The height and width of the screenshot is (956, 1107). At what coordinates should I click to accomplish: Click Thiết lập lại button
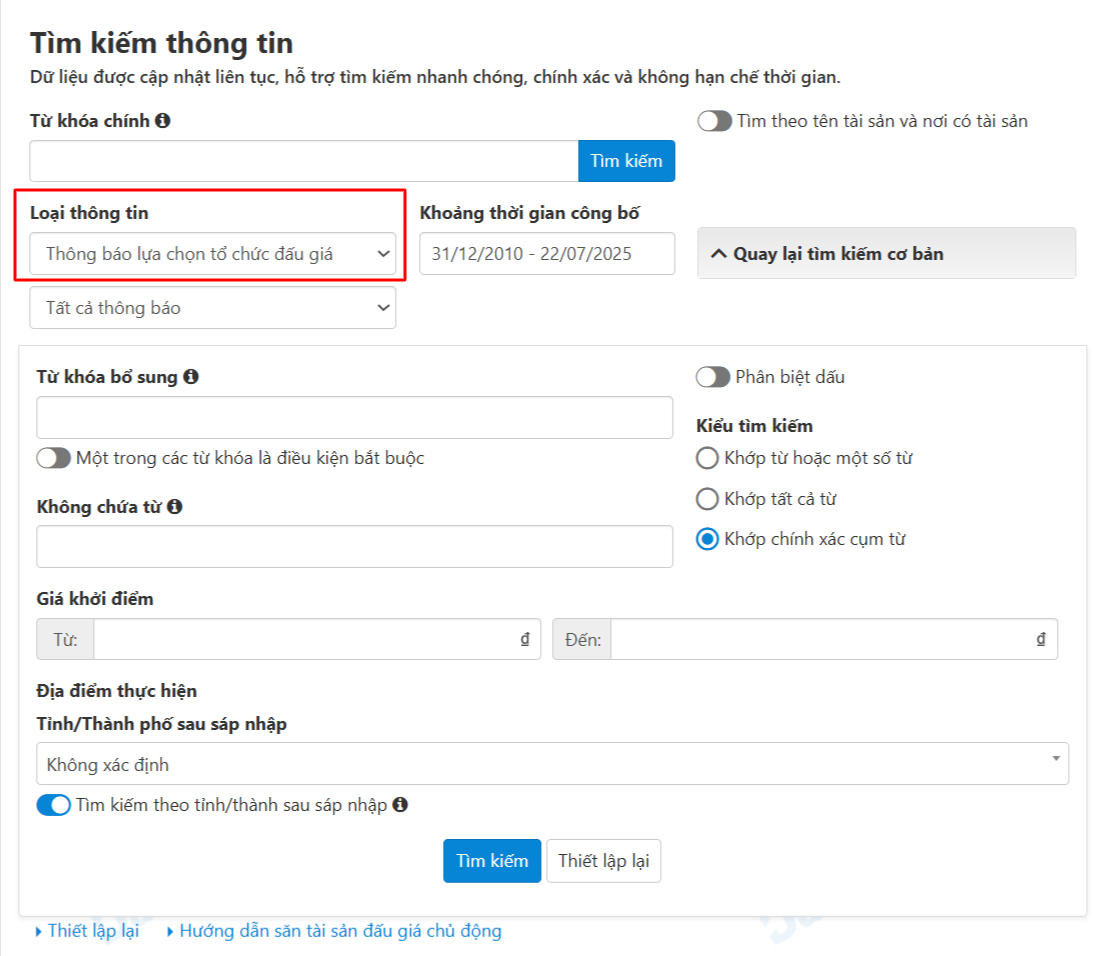click(604, 861)
